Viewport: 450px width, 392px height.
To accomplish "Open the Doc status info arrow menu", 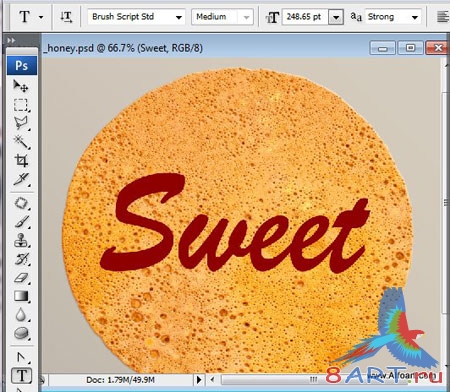I will (x=199, y=380).
